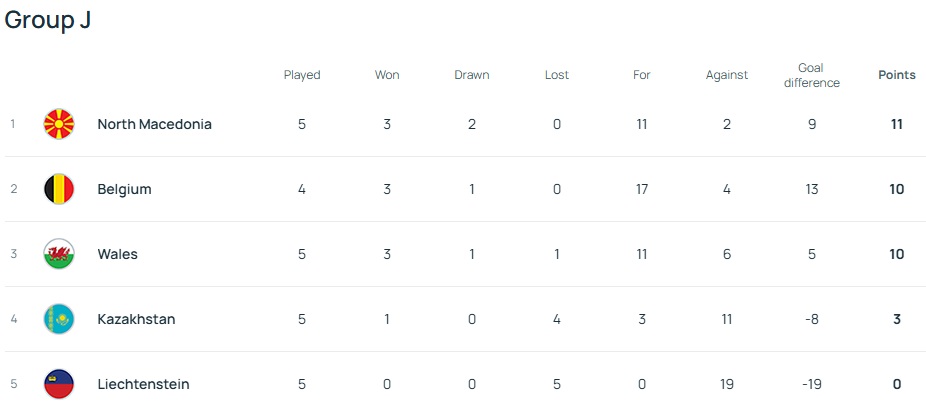Click the Belgium flag icon
Image resolution: width=926 pixels, height=412 pixels.
pyautogui.click(x=59, y=189)
